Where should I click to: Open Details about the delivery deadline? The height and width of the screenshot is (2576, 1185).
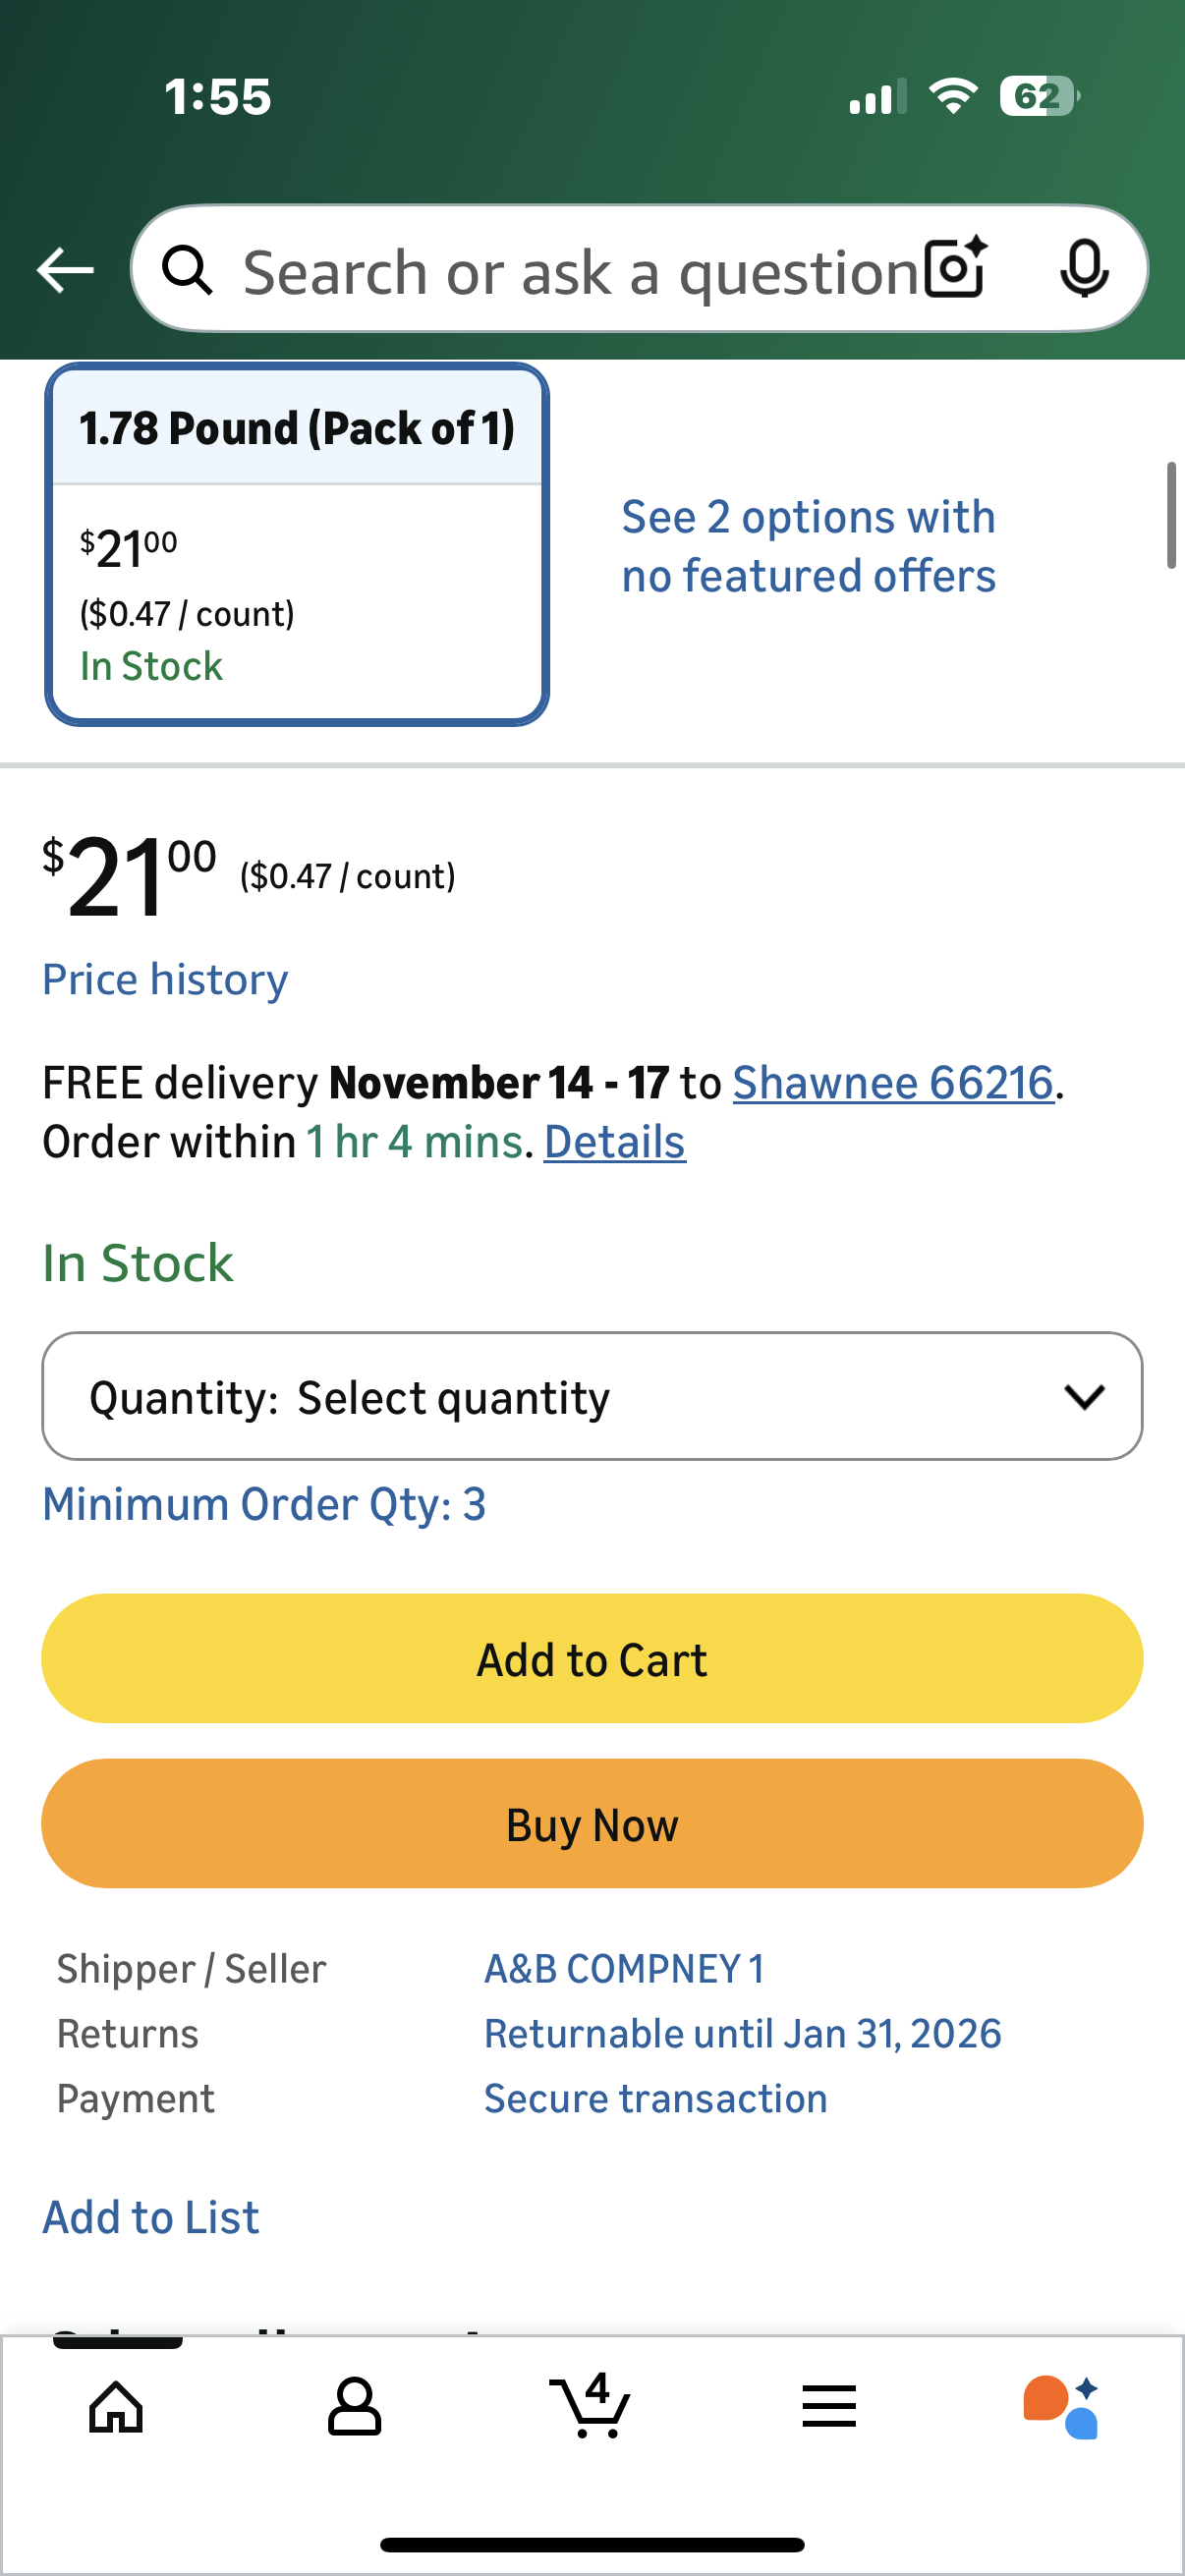(x=613, y=1141)
